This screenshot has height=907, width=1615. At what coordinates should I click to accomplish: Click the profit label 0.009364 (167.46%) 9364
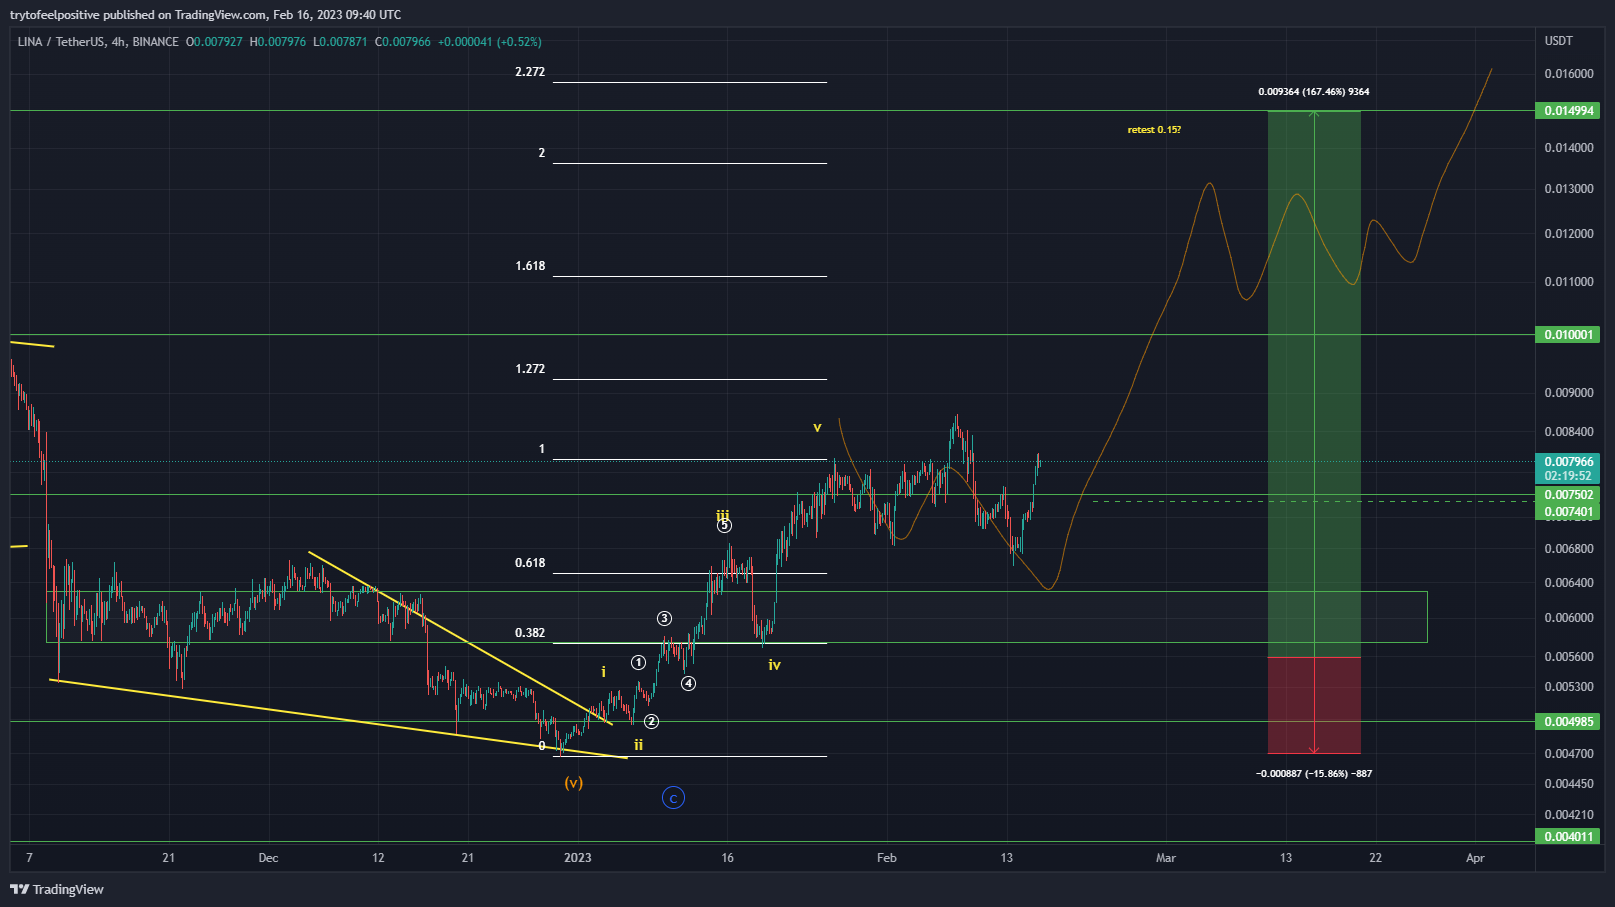1314,92
